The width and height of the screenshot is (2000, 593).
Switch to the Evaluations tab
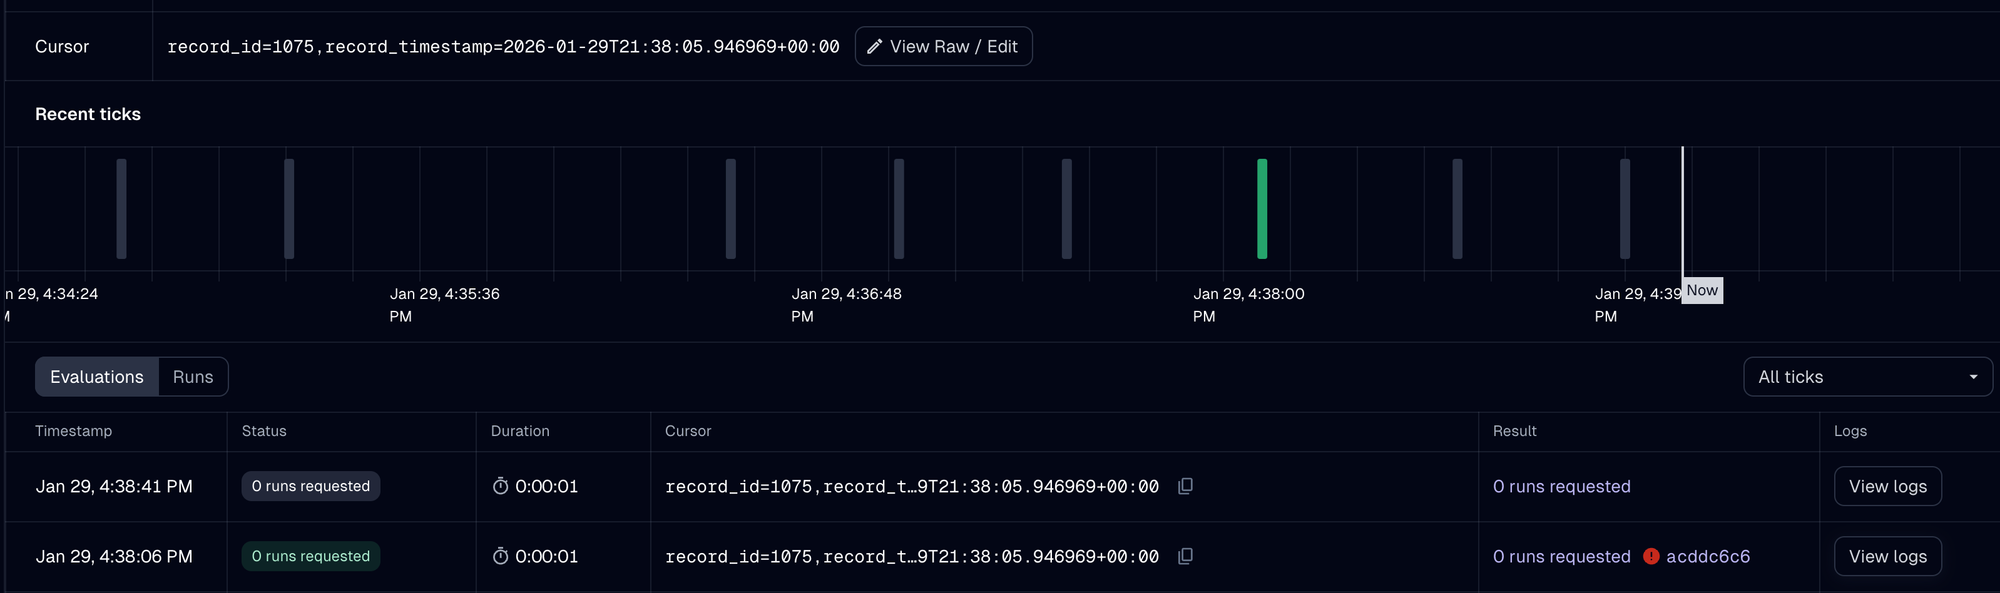97,377
